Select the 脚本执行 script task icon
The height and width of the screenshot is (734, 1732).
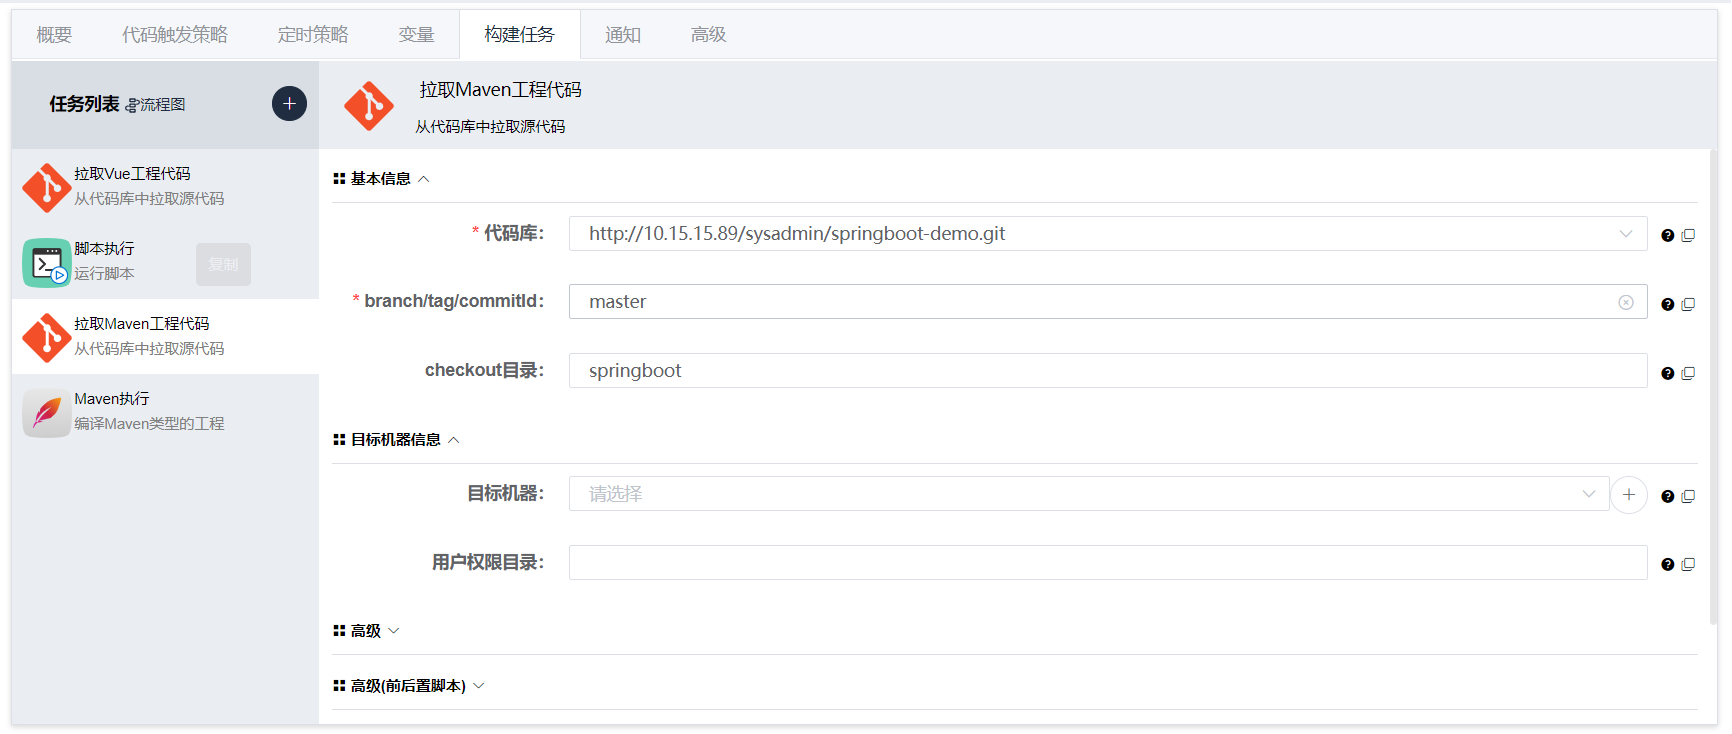point(46,262)
